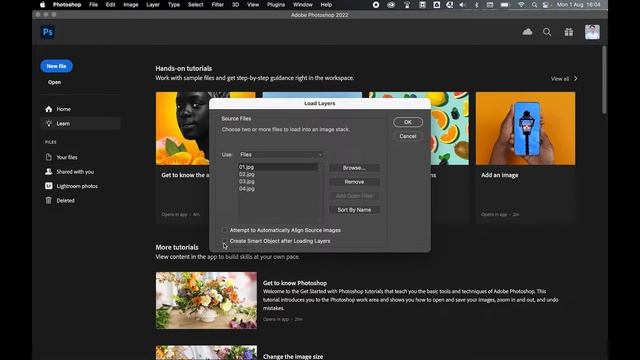This screenshot has height=360, width=640.
Task: Click the Spotlight search icon in menu bar
Action: pyautogui.click(x=534, y=5)
